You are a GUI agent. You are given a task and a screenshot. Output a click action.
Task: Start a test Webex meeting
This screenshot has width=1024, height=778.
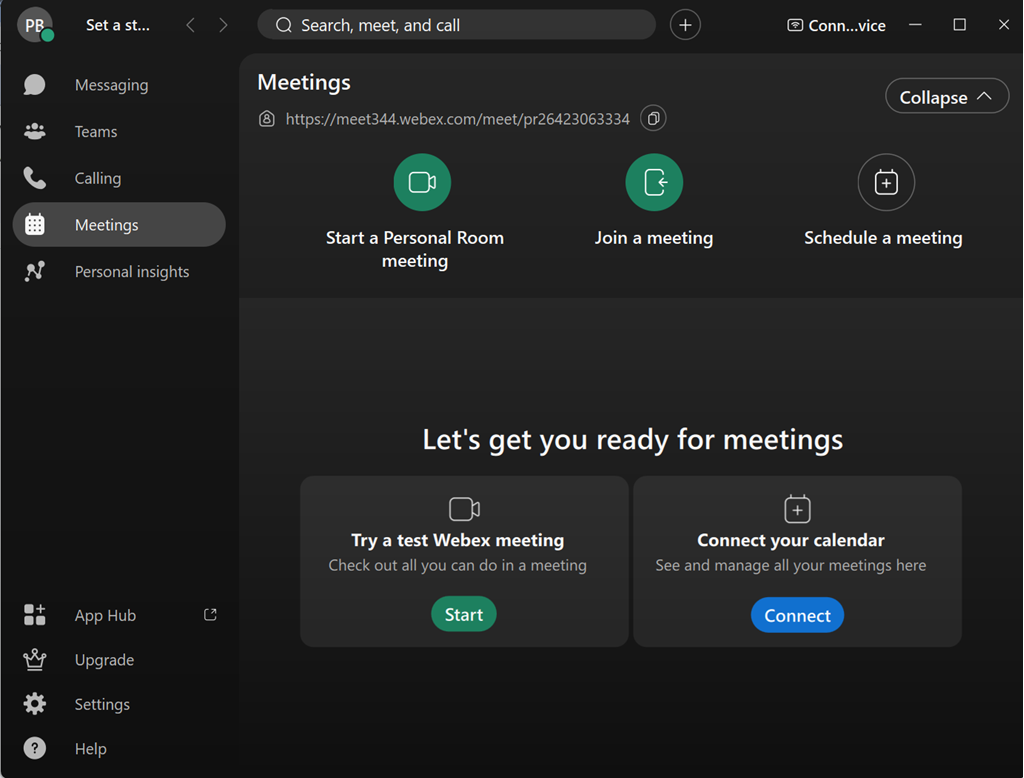(463, 615)
